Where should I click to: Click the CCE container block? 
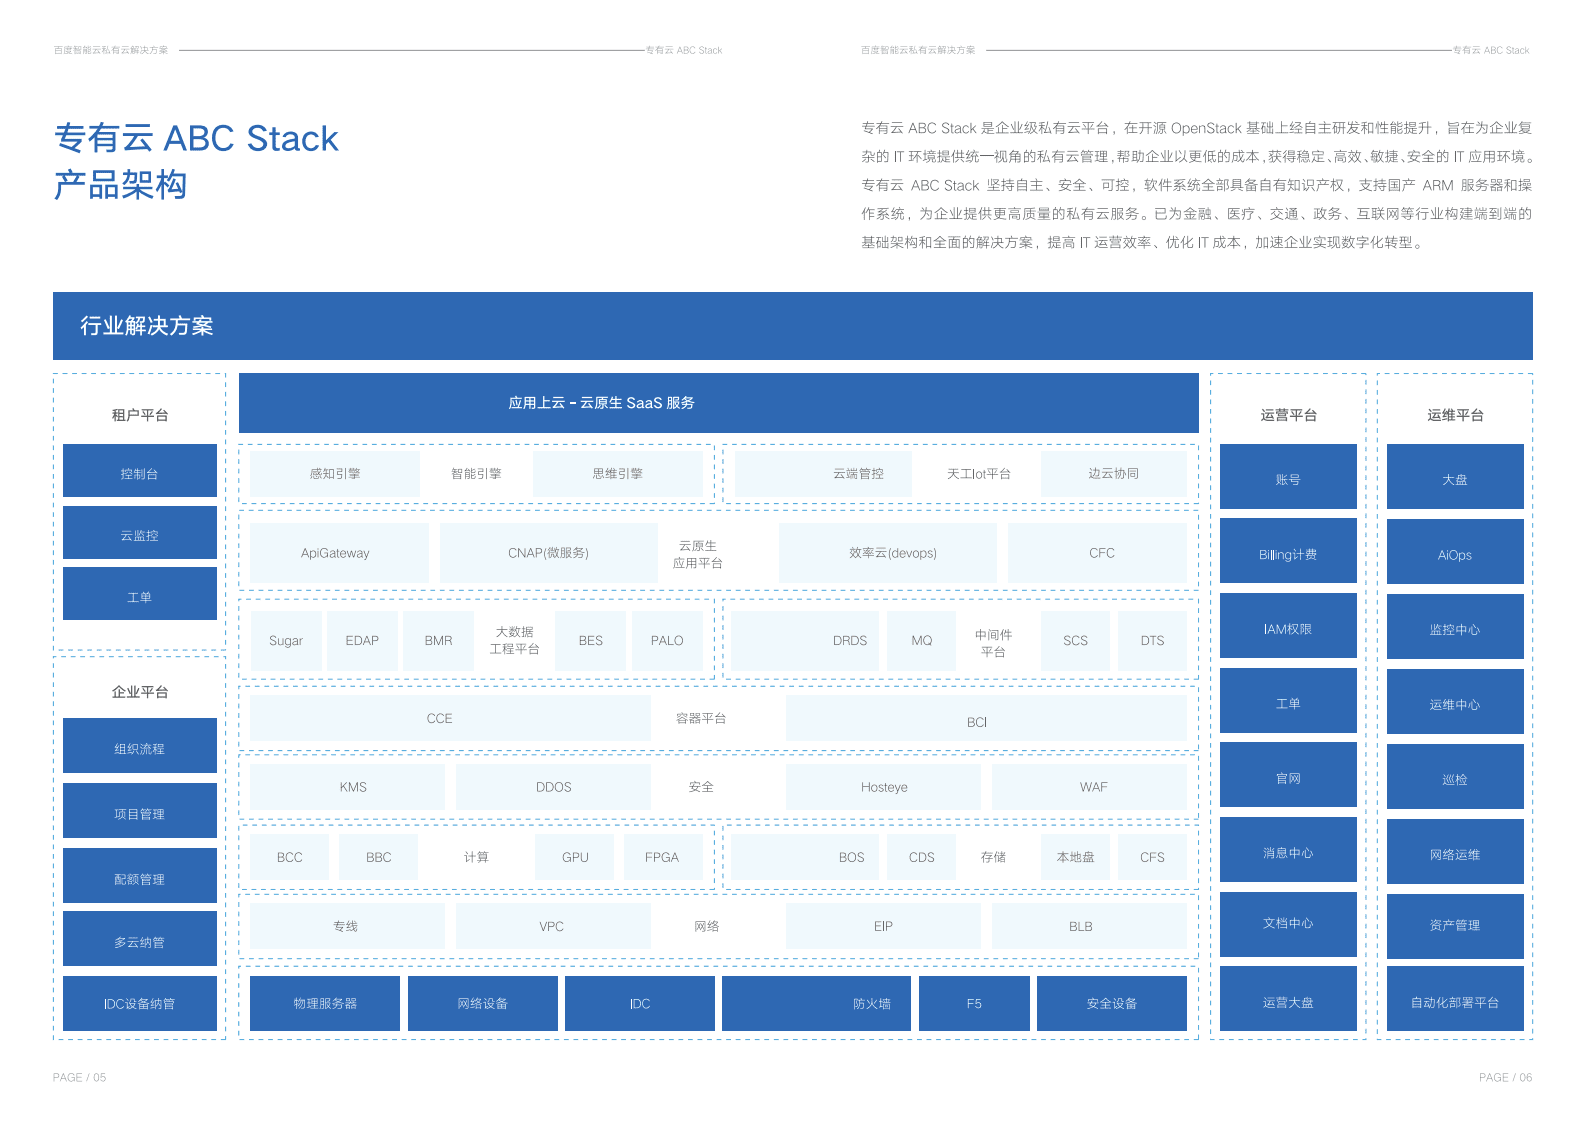[x=450, y=719]
